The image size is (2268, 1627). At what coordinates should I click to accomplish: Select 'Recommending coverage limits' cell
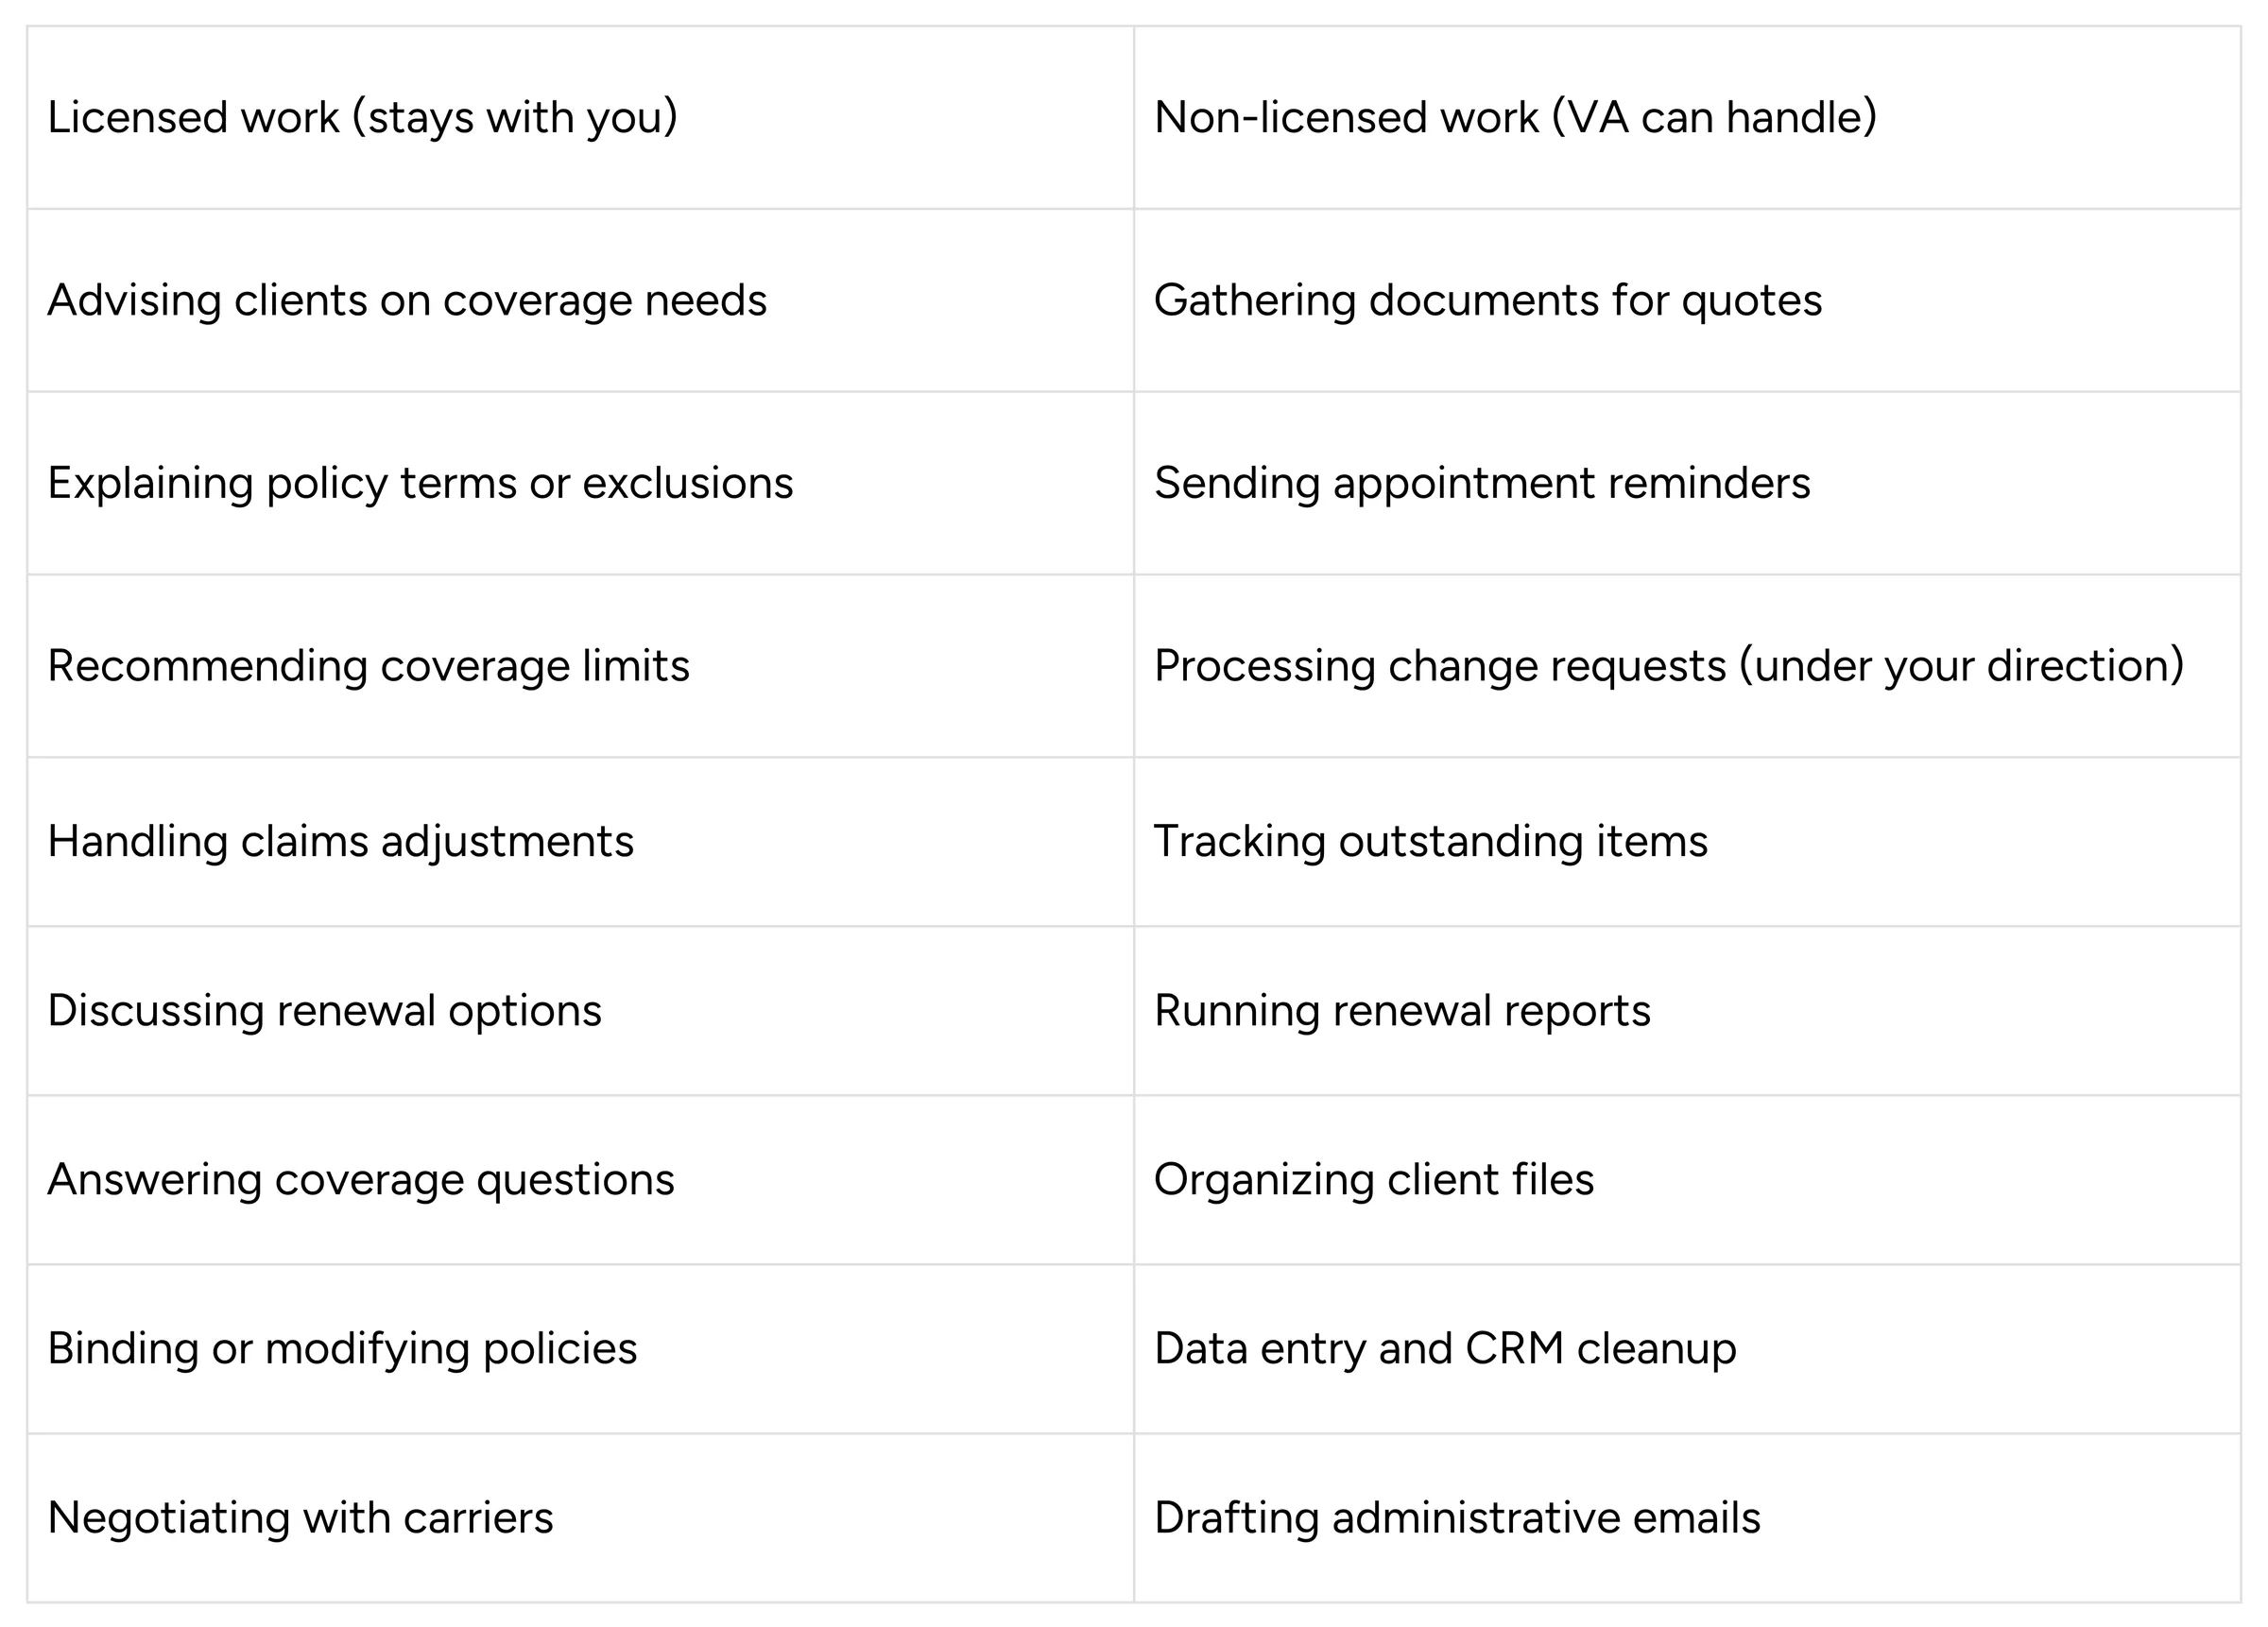(x=580, y=666)
